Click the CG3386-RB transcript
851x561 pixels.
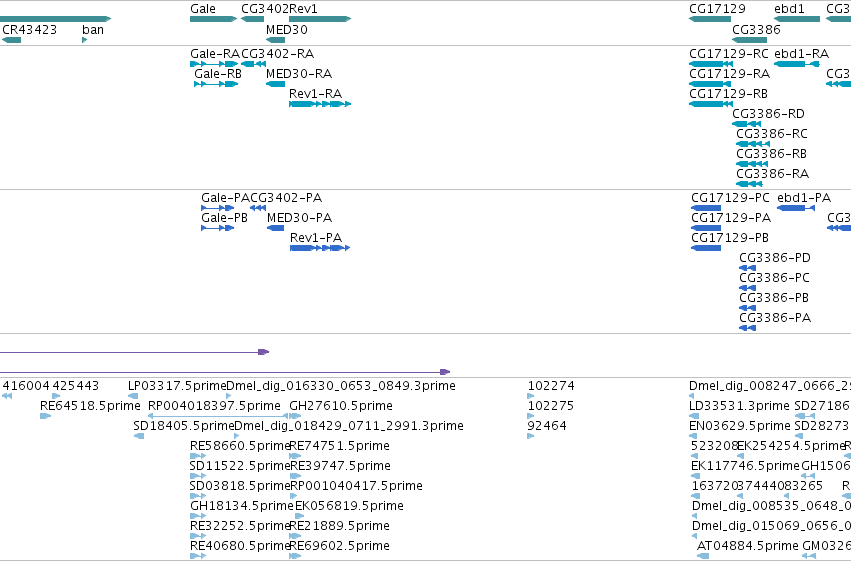click(x=752, y=164)
